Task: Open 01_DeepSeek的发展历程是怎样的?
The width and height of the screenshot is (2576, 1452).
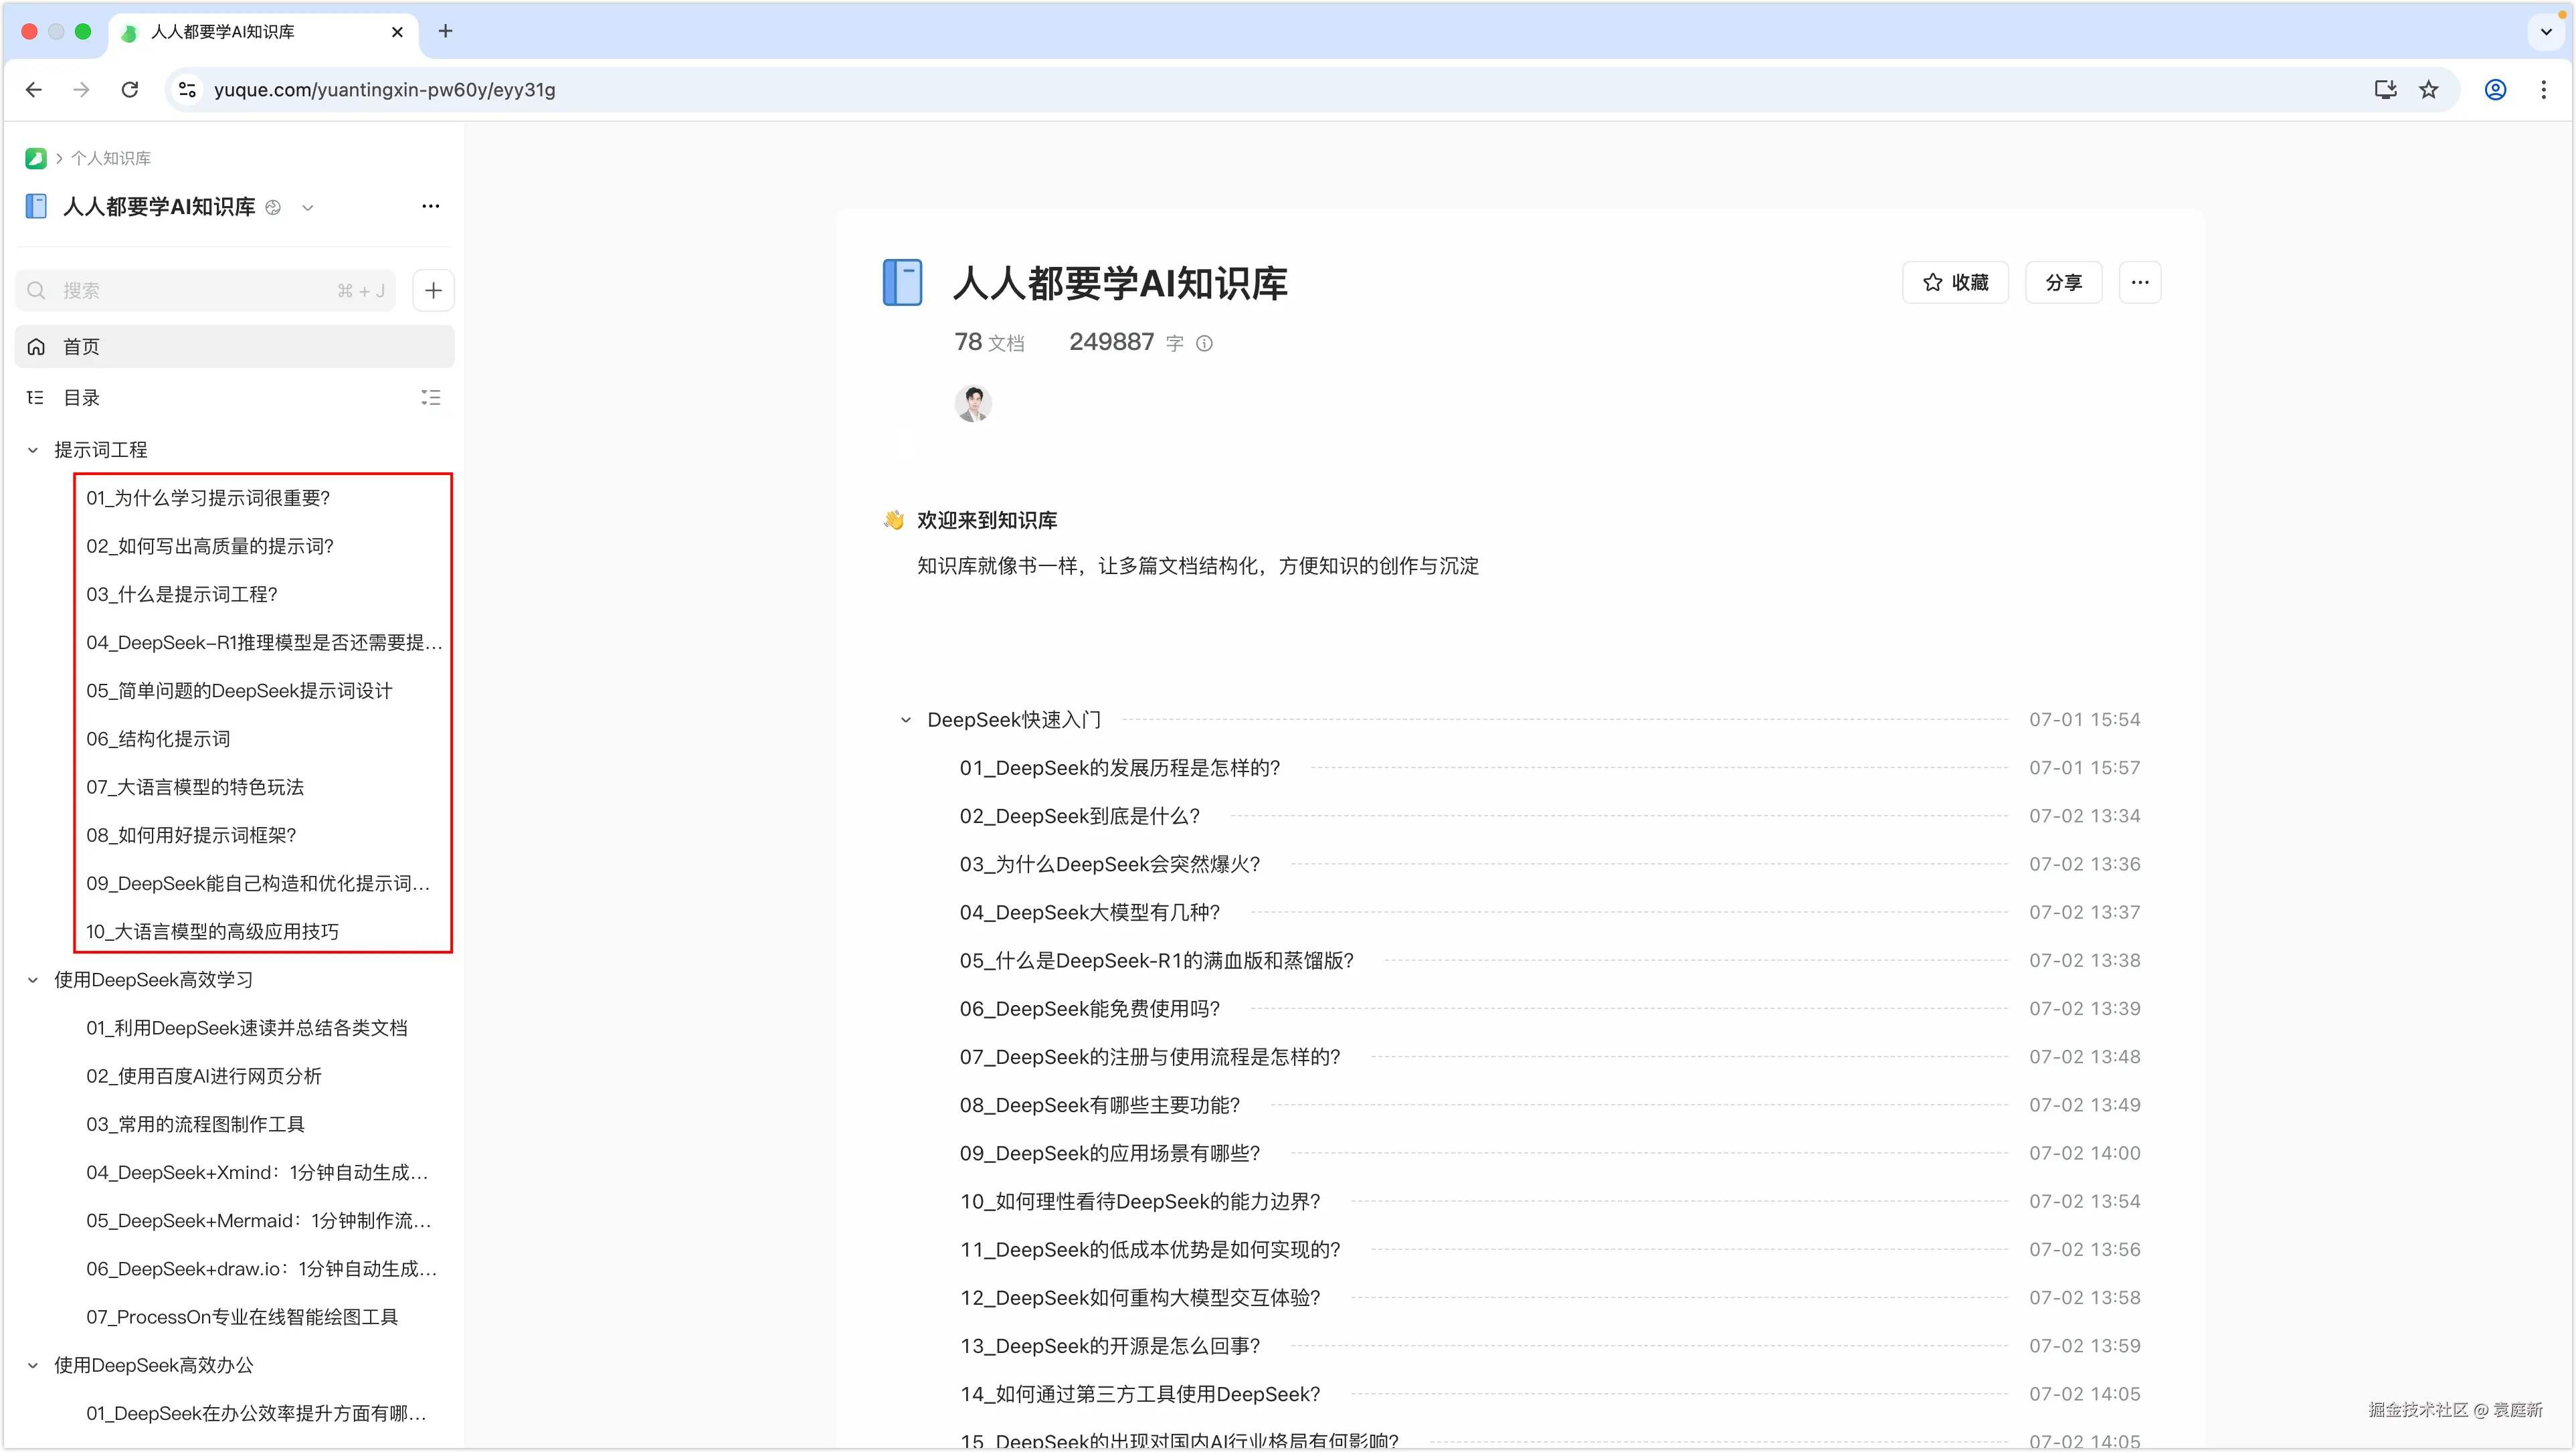Action: [1120, 768]
